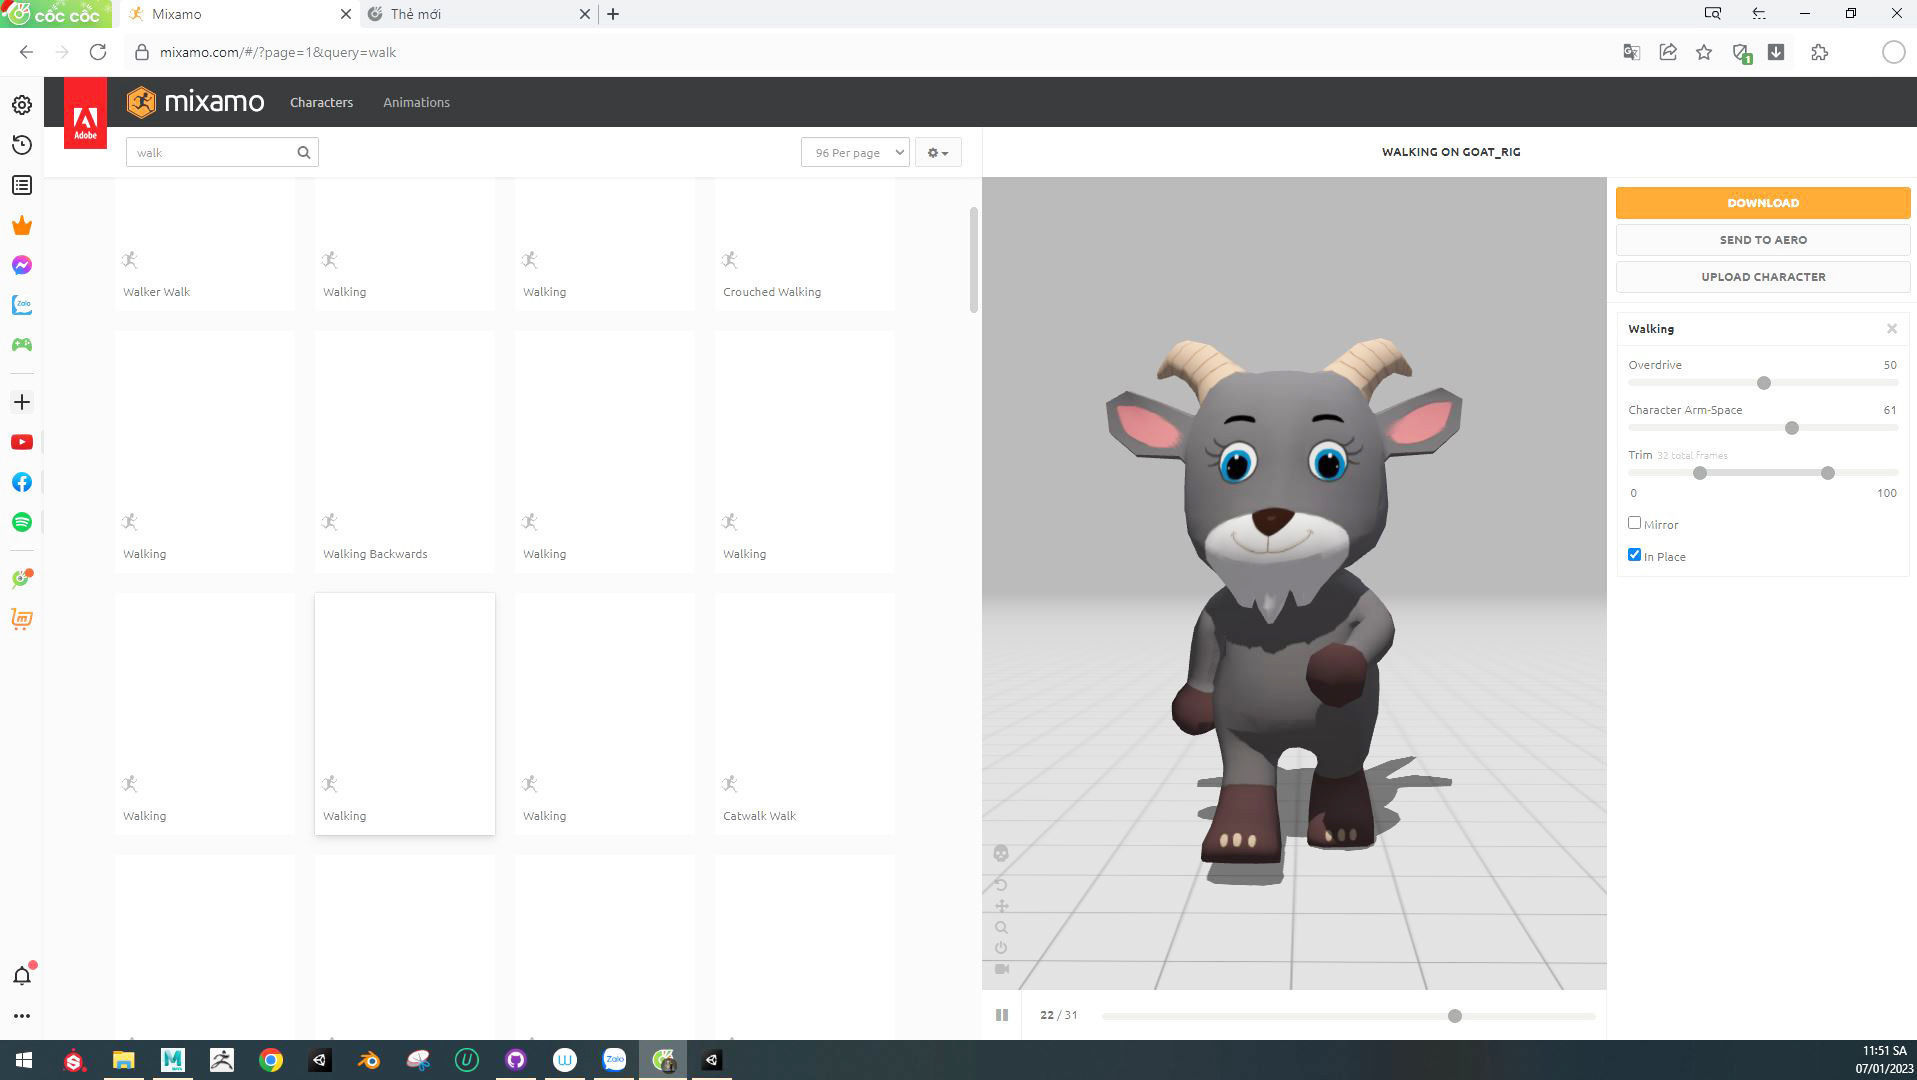Image resolution: width=1917 pixels, height=1080 pixels.
Task: Select the pan camera arrows icon
Action: coord(1001,906)
